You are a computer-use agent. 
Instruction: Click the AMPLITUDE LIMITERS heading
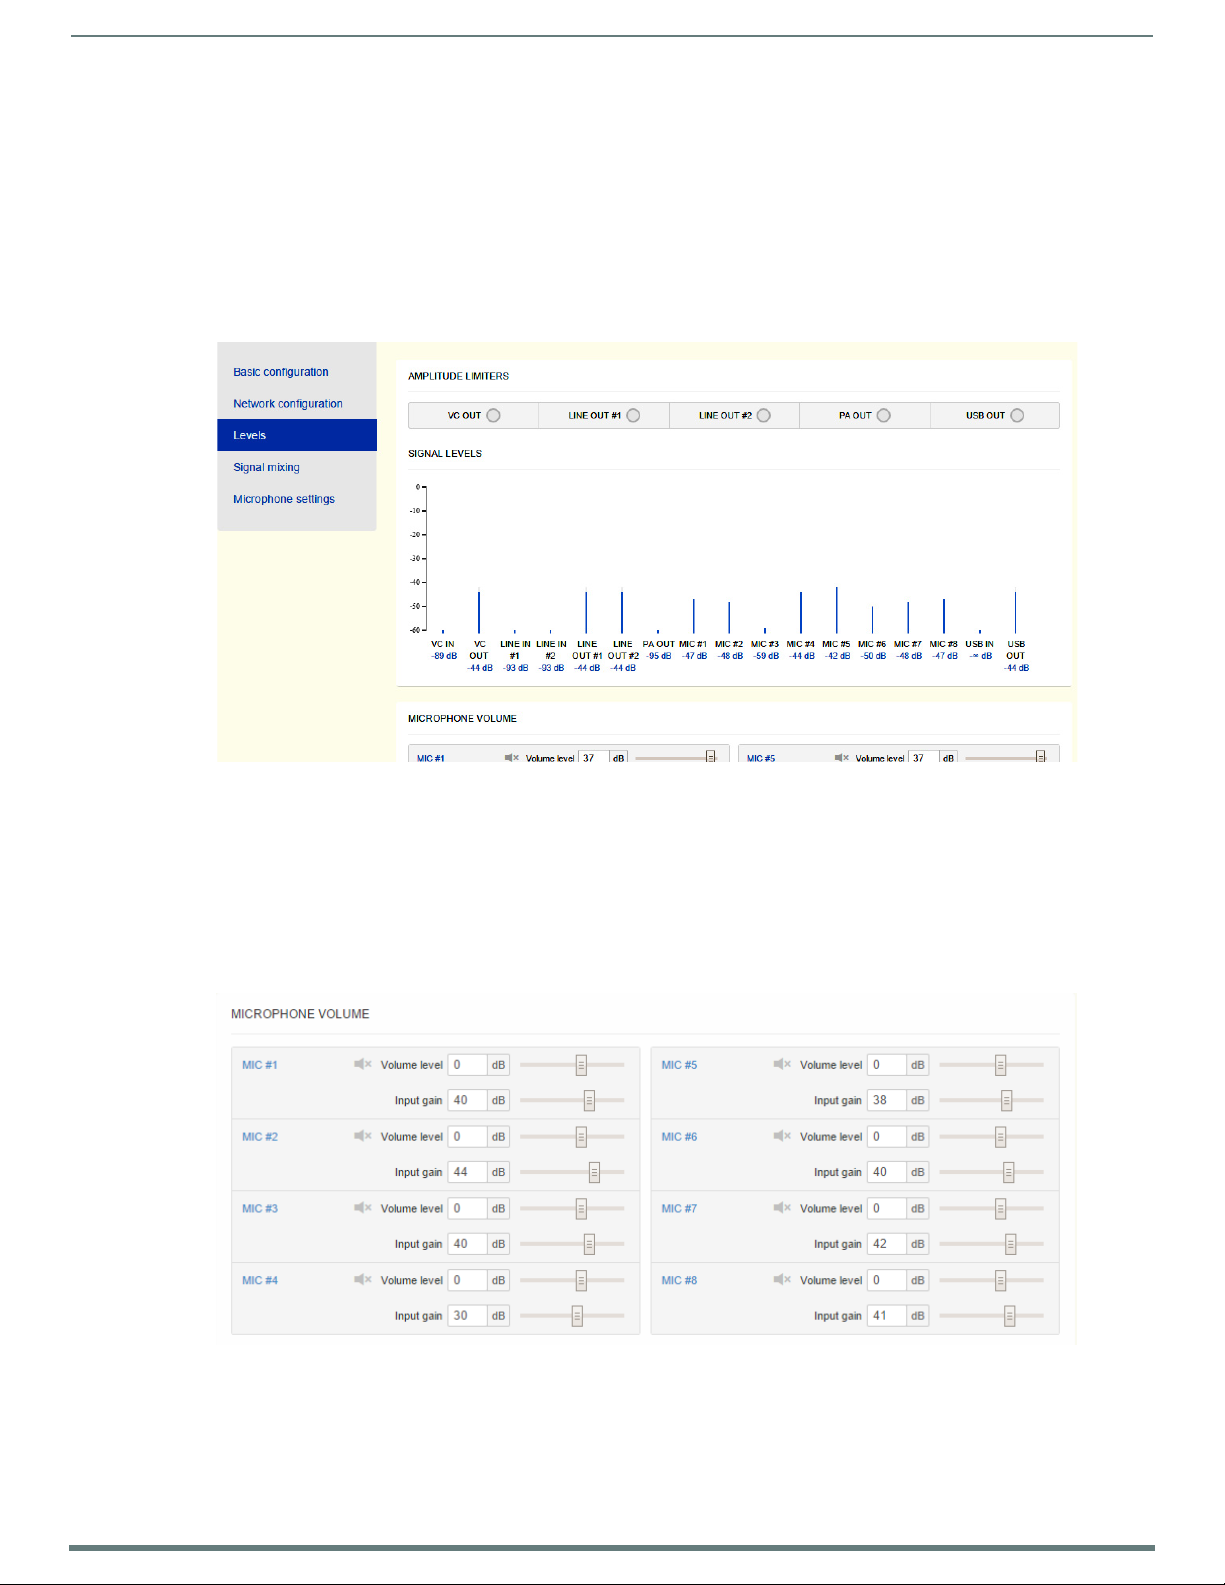(458, 376)
